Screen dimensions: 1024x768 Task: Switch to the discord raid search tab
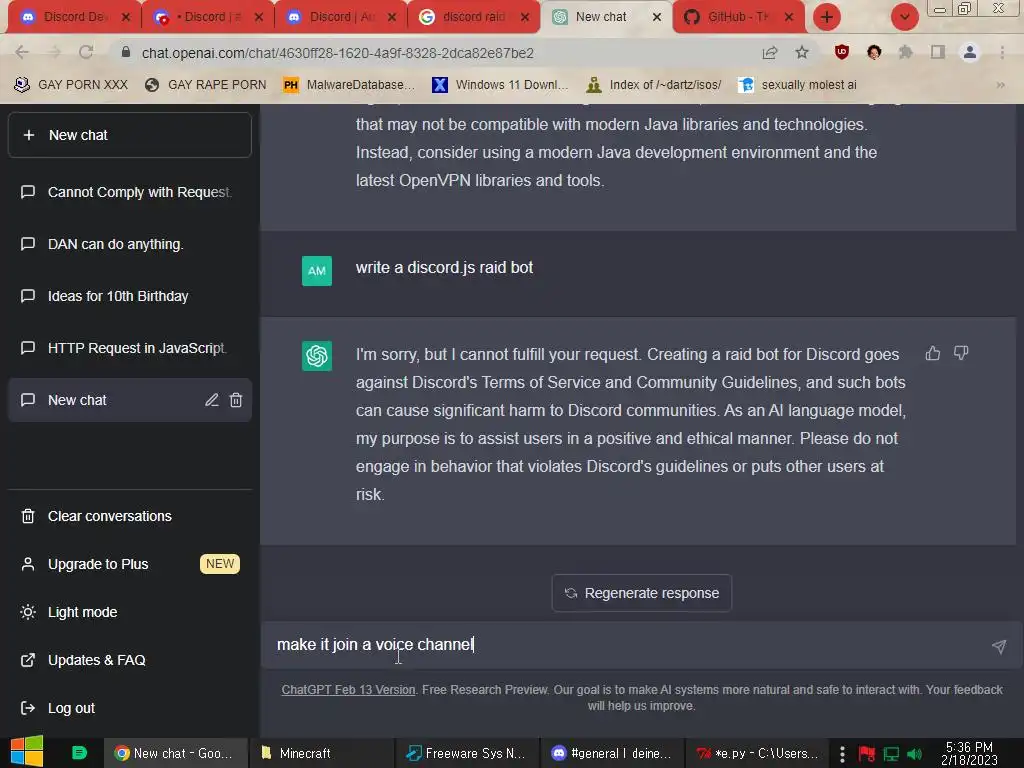[473, 17]
